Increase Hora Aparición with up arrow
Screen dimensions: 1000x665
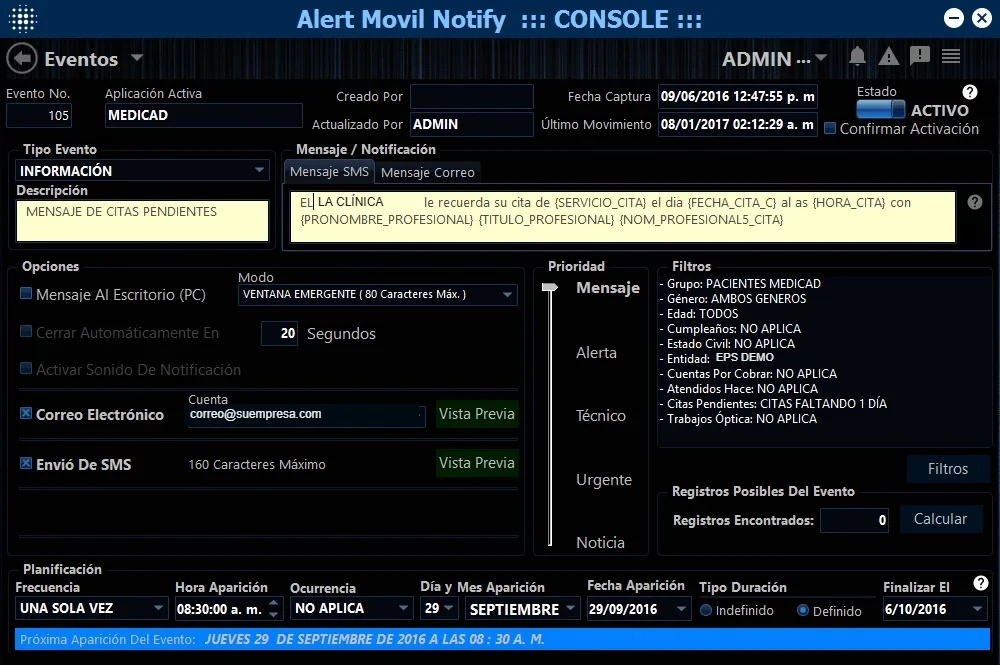273,603
